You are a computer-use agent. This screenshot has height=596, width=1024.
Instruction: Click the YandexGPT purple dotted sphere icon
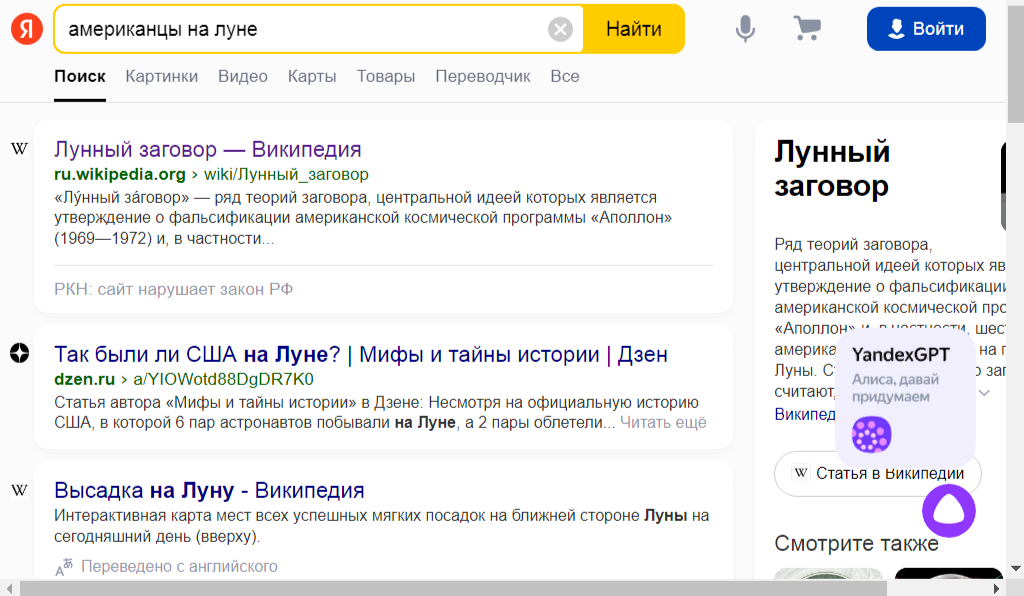871,434
